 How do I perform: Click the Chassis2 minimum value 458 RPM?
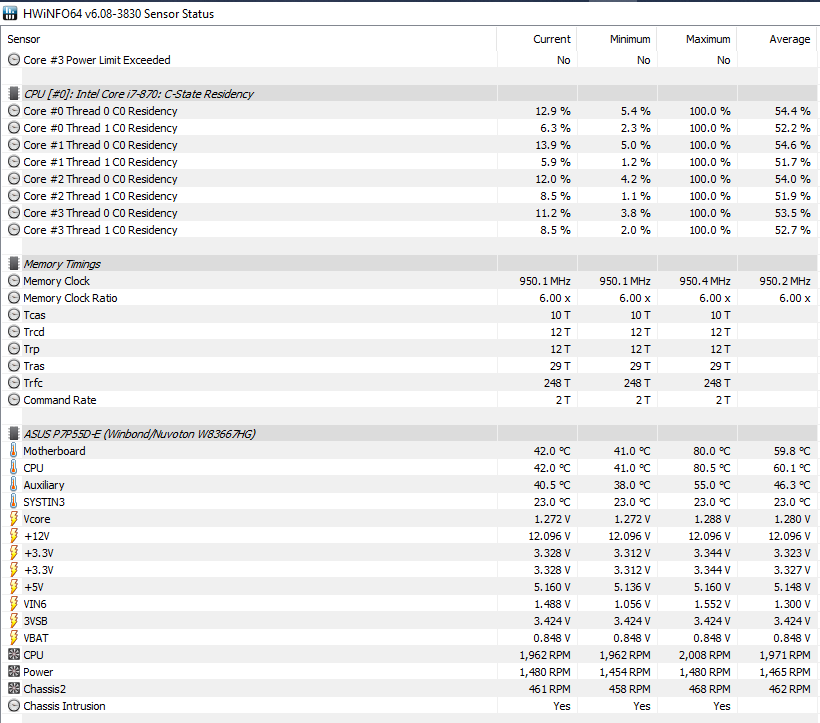click(x=630, y=689)
